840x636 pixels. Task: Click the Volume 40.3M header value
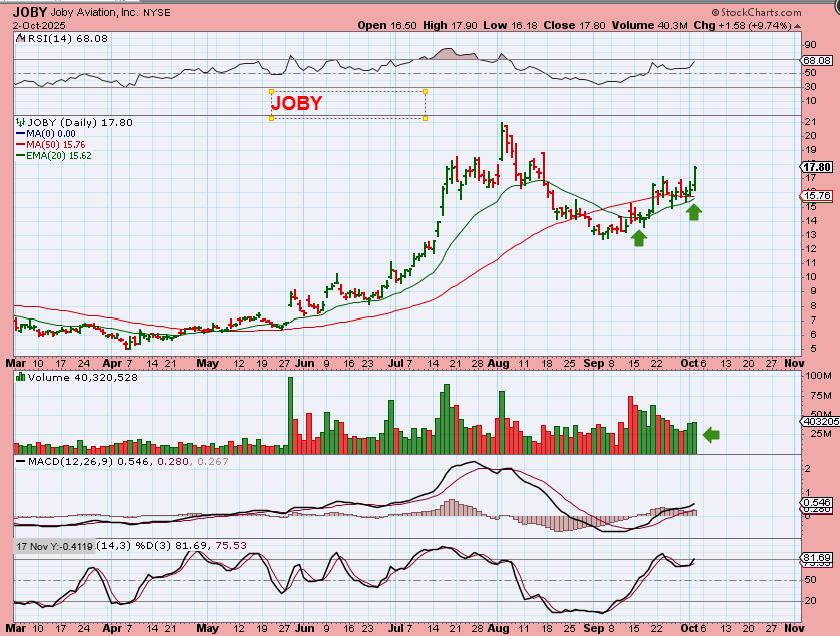pos(650,25)
